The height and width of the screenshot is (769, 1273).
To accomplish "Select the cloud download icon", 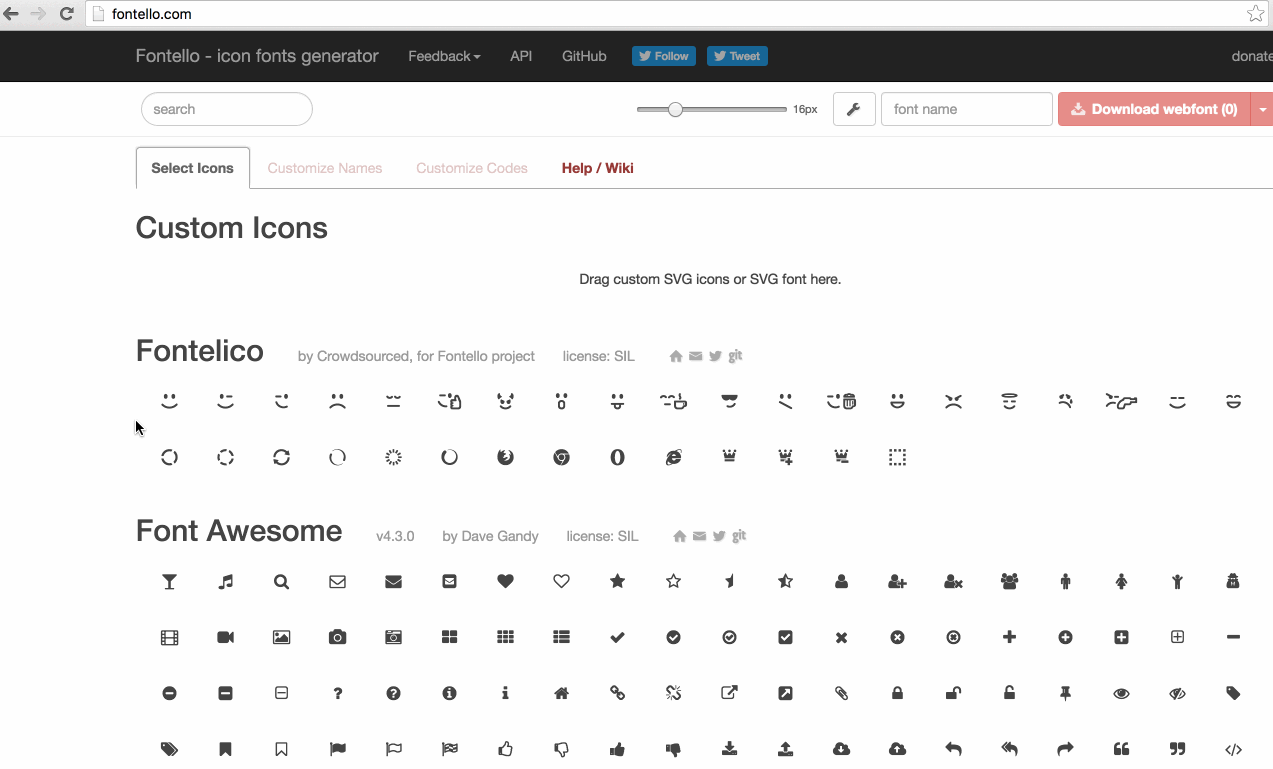I will [842, 749].
